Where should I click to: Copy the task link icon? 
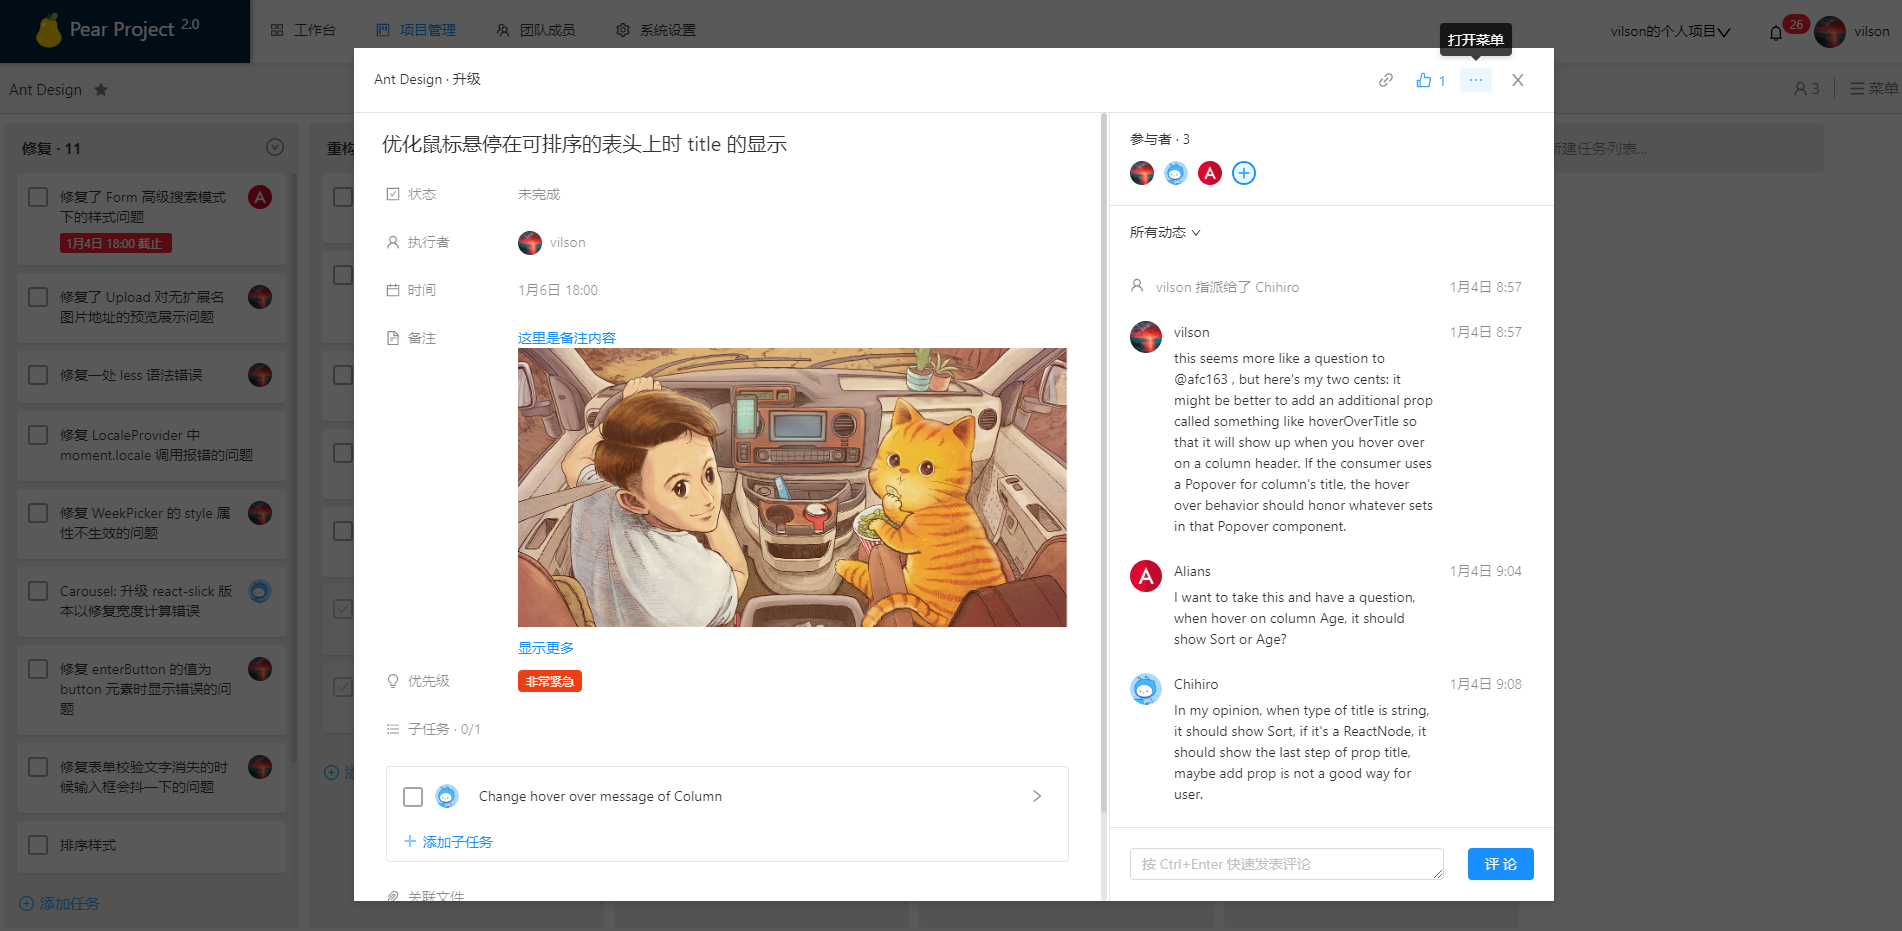(x=1385, y=80)
